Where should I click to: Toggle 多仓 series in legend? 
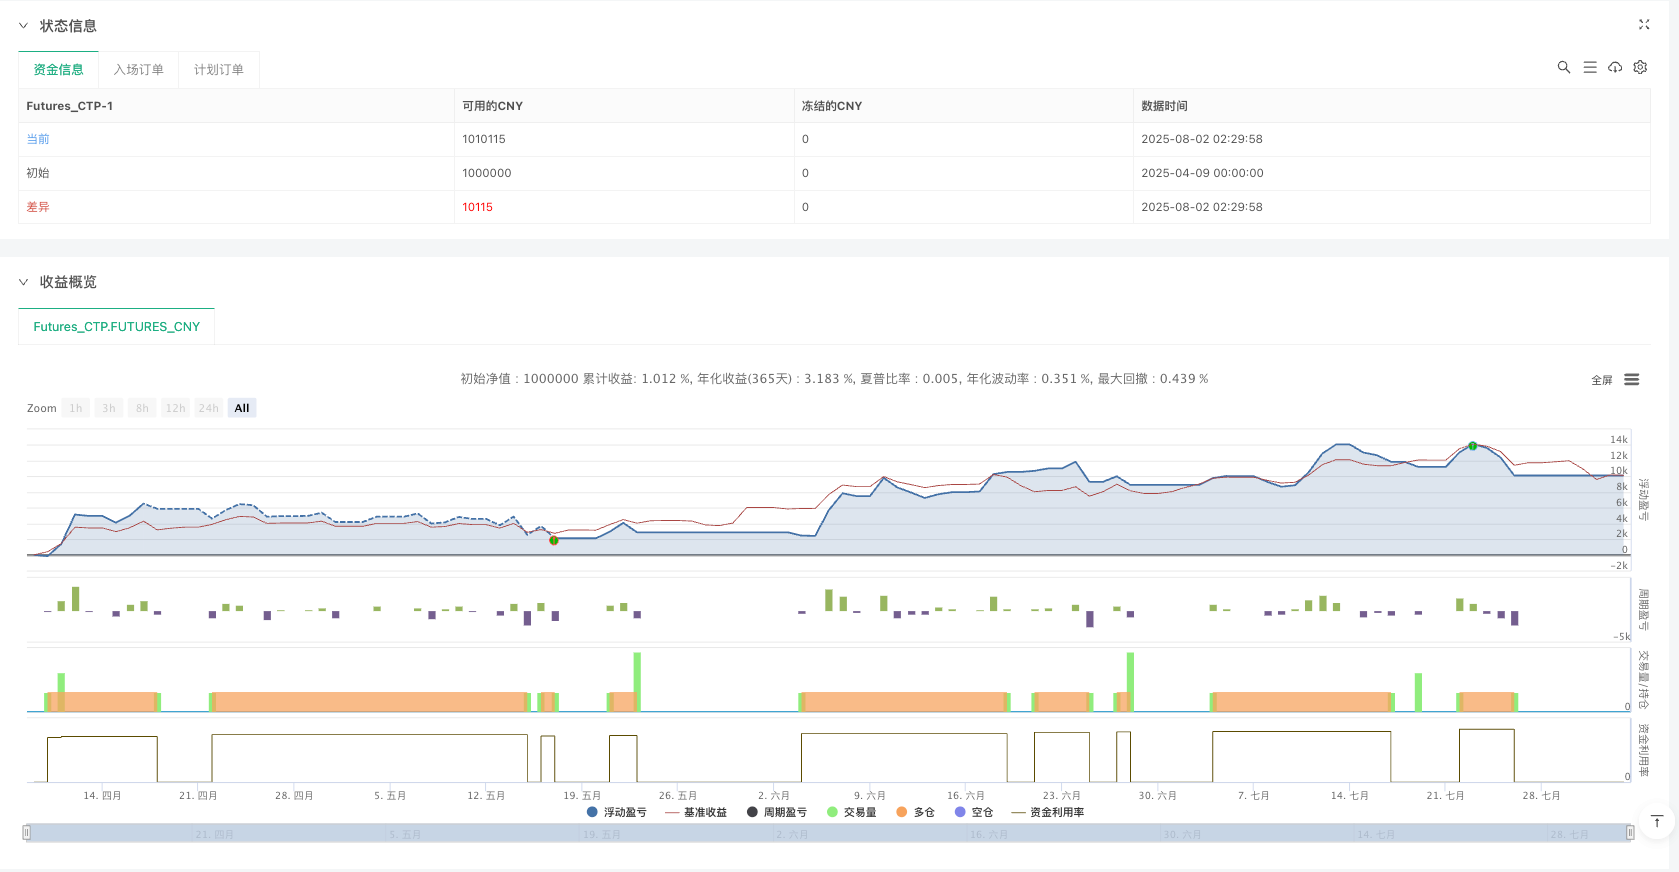click(916, 812)
